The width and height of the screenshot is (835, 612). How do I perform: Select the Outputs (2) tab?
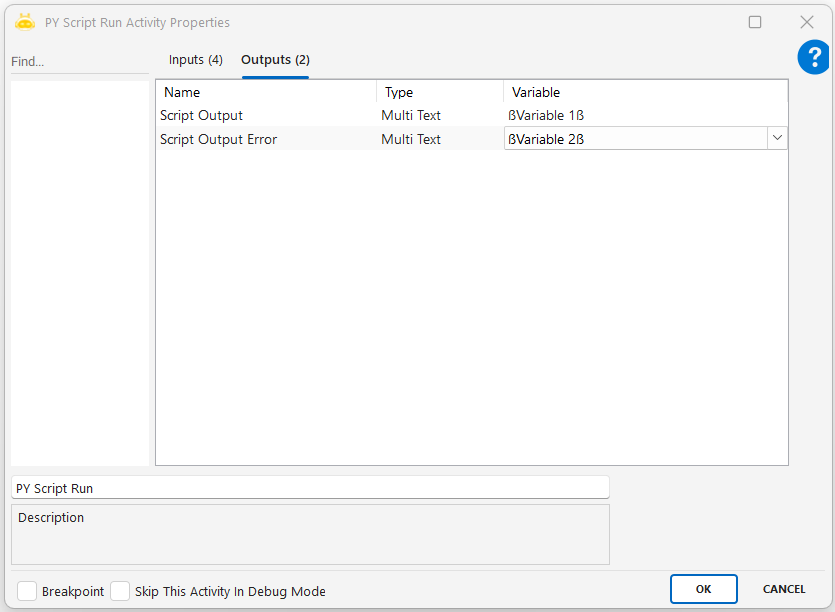pyautogui.click(x=275, y=60)
